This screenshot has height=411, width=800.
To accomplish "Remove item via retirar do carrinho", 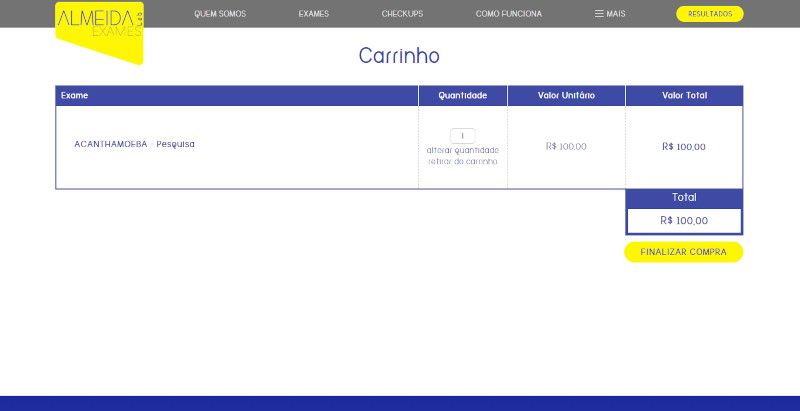I will [462, 161].
